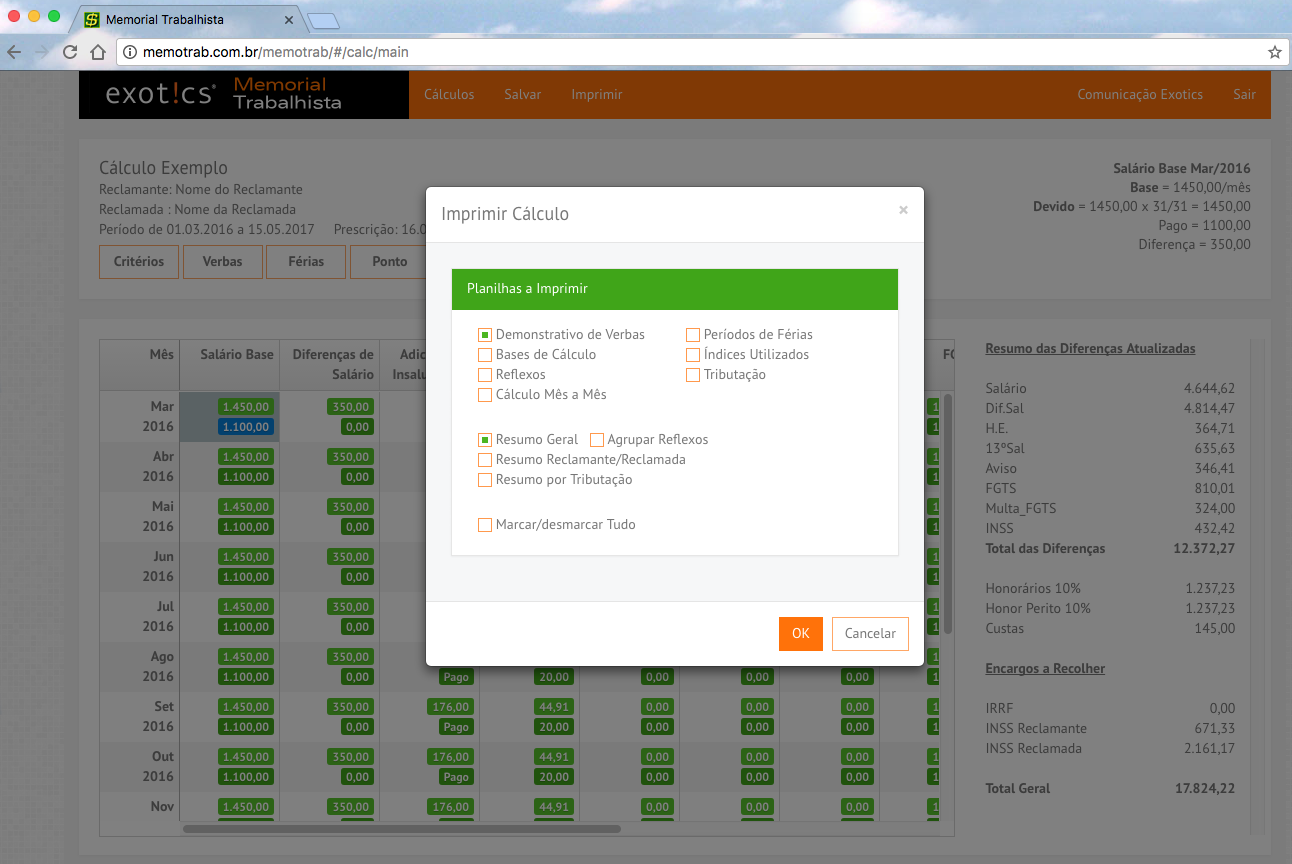Click the horizontal table scrollbar
Screen dimensions: 1292x864
pos(400,828)
